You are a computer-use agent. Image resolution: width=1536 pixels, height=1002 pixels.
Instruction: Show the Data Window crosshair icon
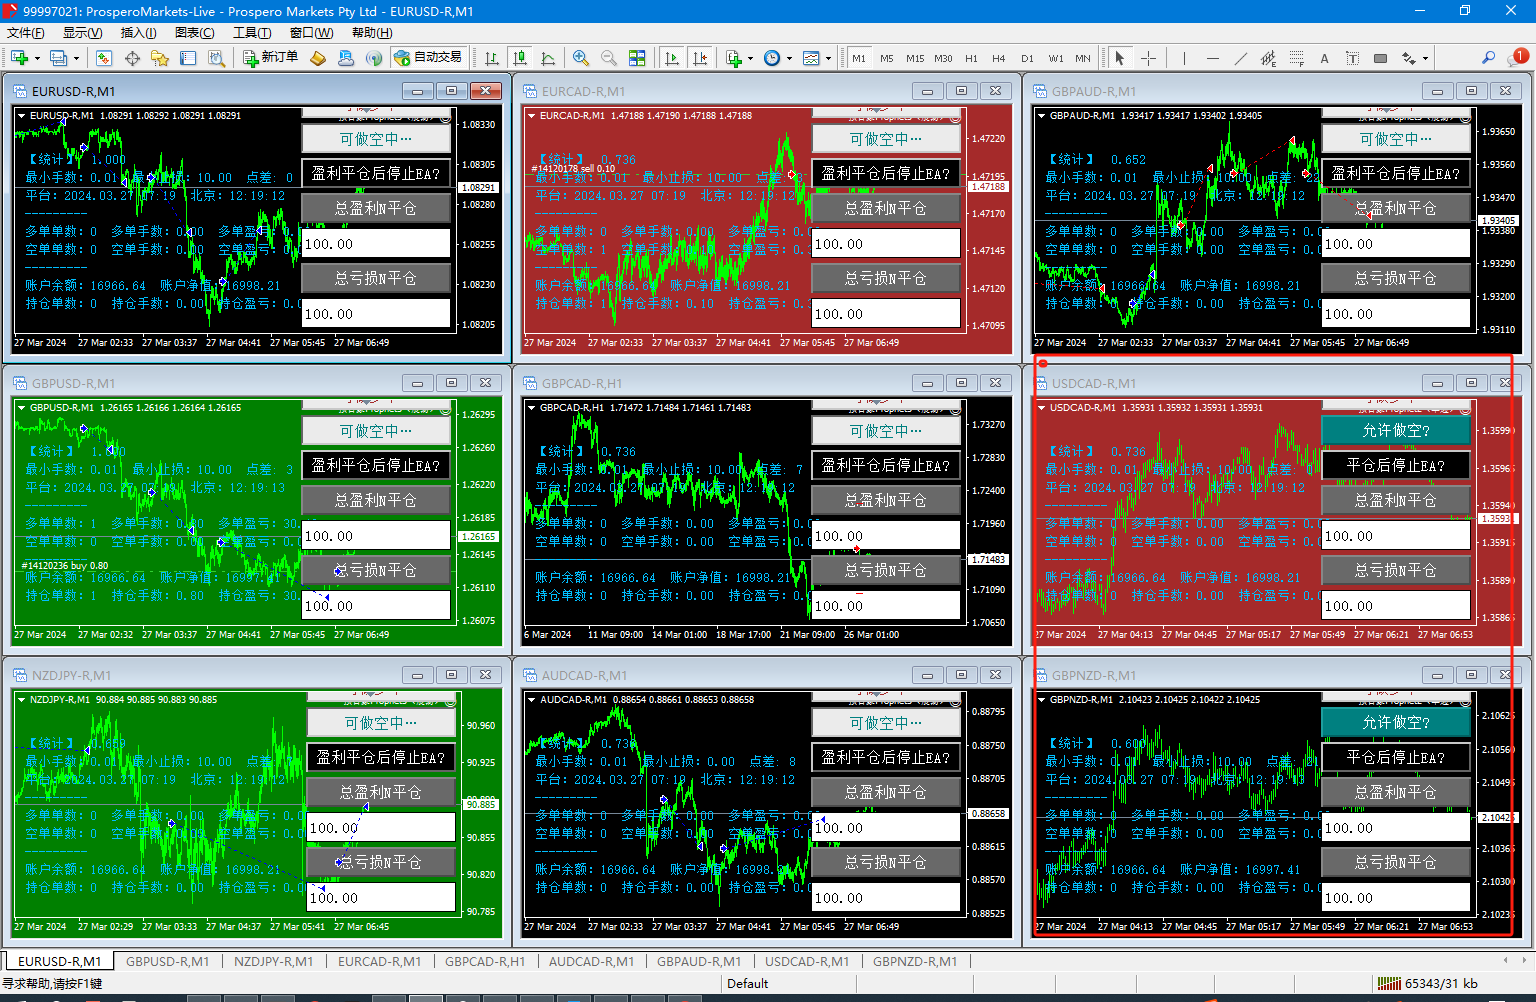click(132, 58)
